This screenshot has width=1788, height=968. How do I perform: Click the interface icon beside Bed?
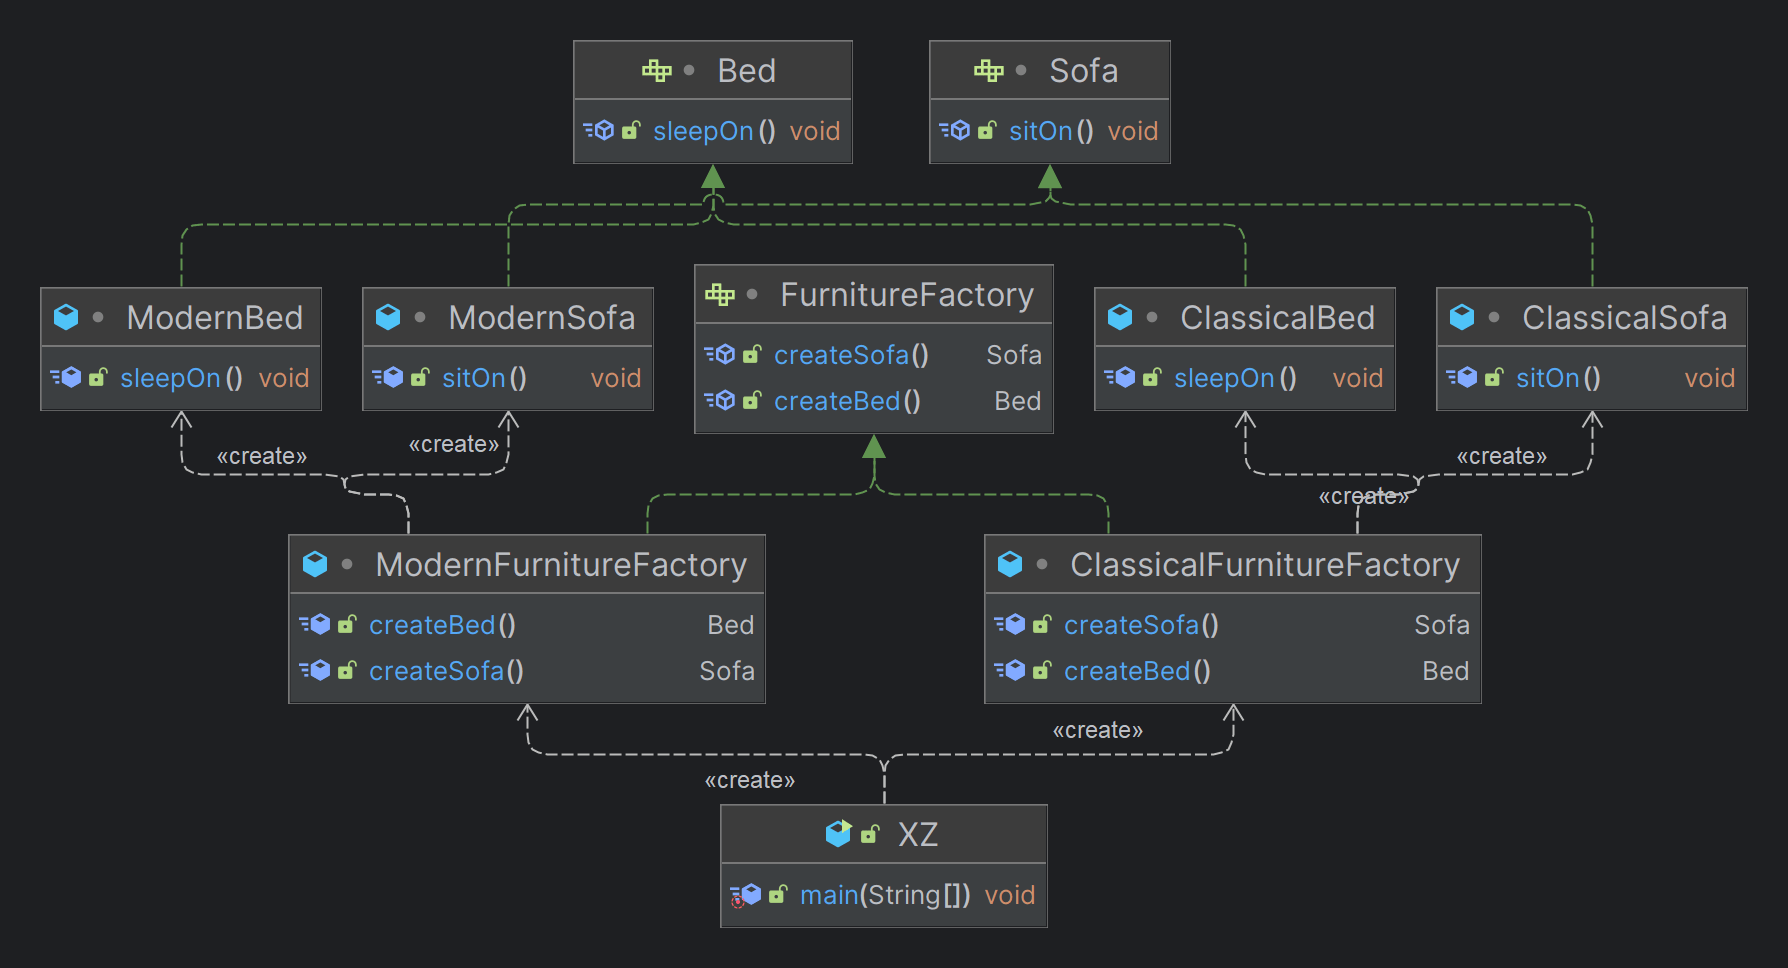657,70
